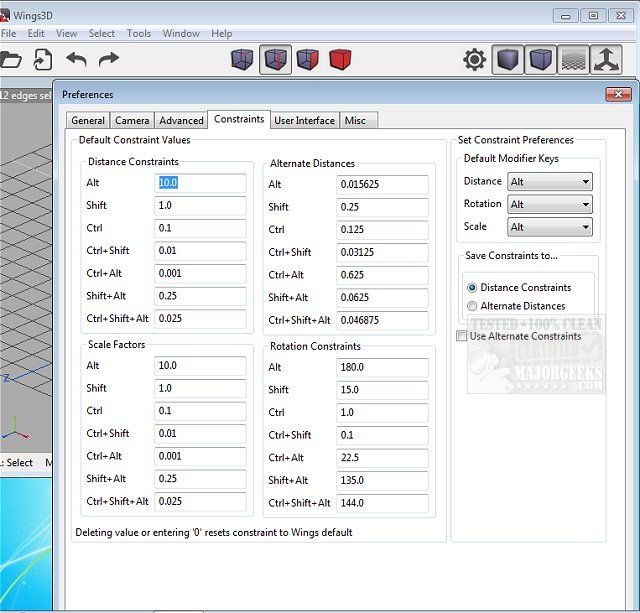Toggle the axes display icon
Screen dimensions: 640x613
[606, 60]
